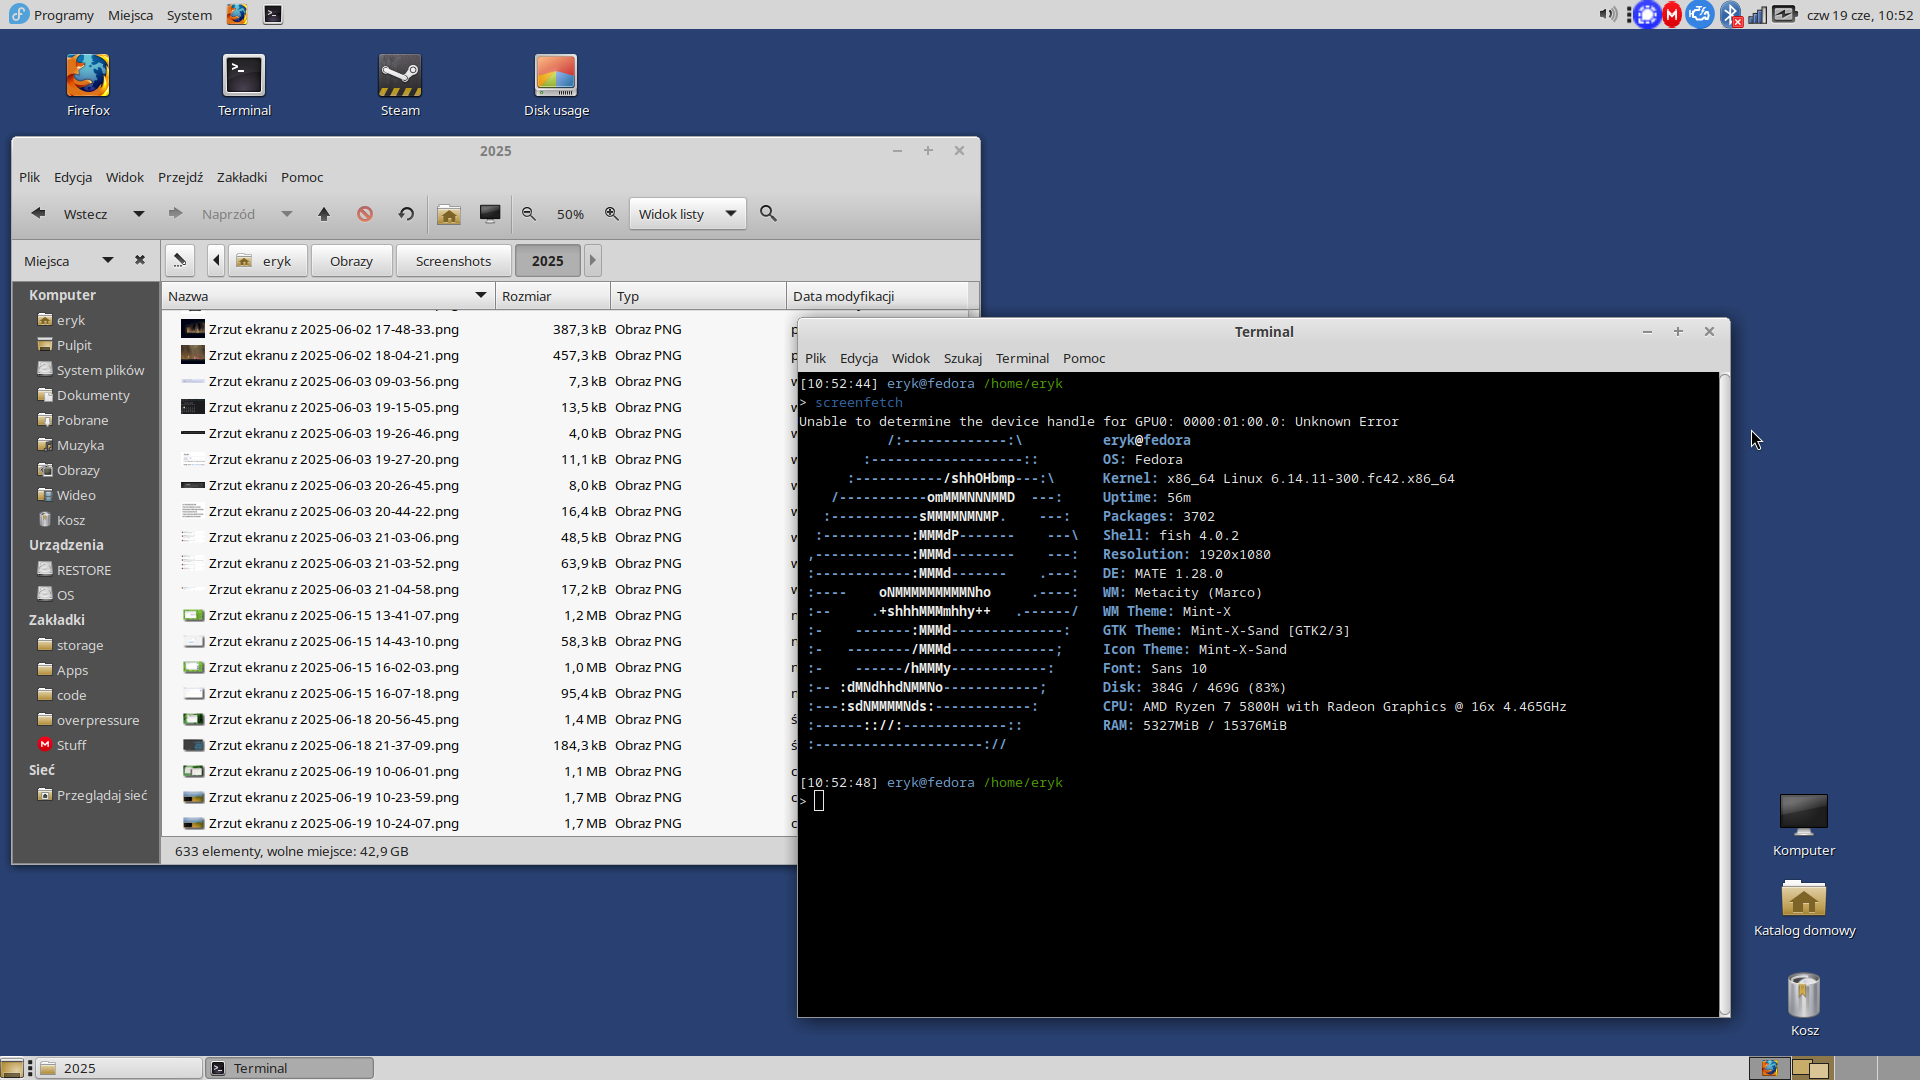Click the clock showing czw 19 cze

[1859, 14]
